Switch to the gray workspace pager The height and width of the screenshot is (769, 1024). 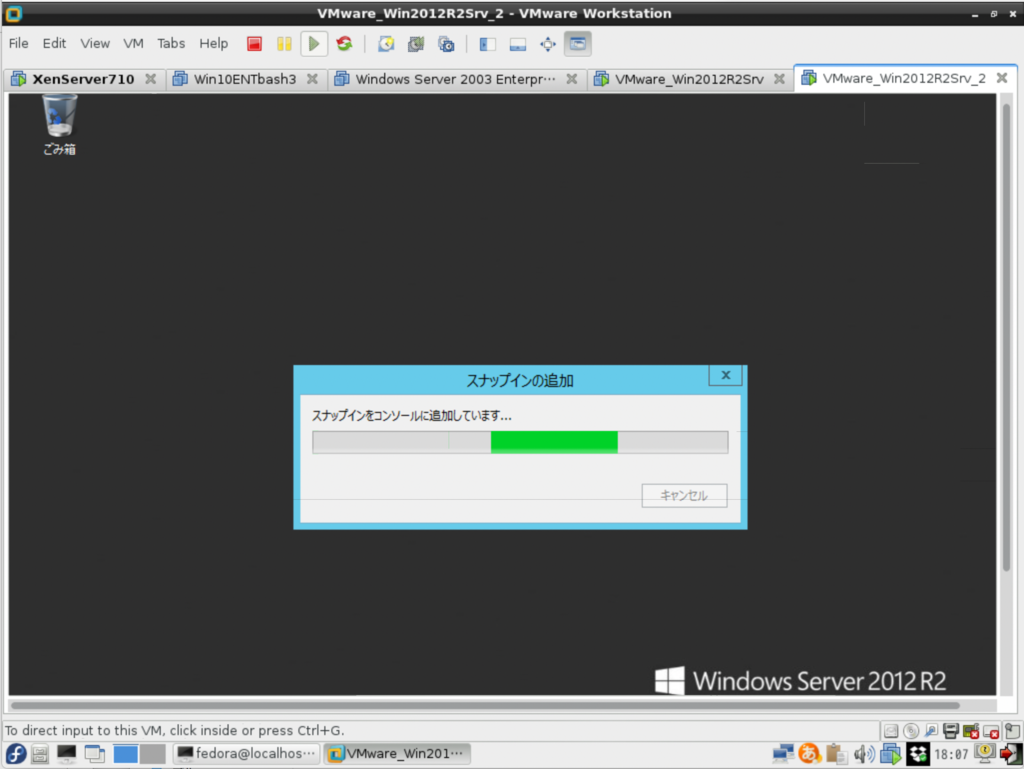(153, 754)
